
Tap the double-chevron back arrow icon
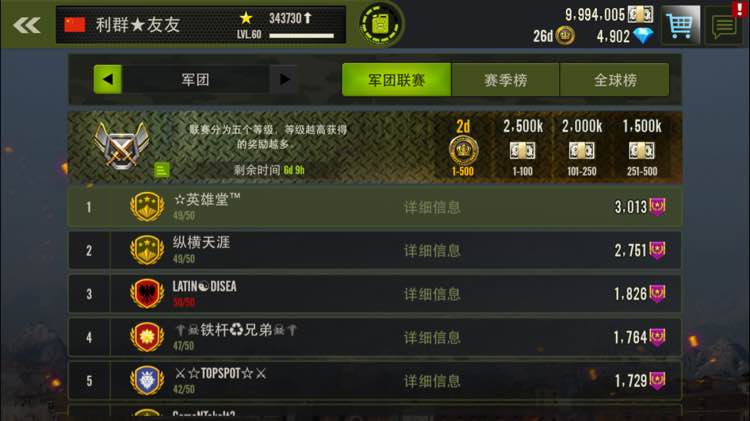[x=27, y=25]
